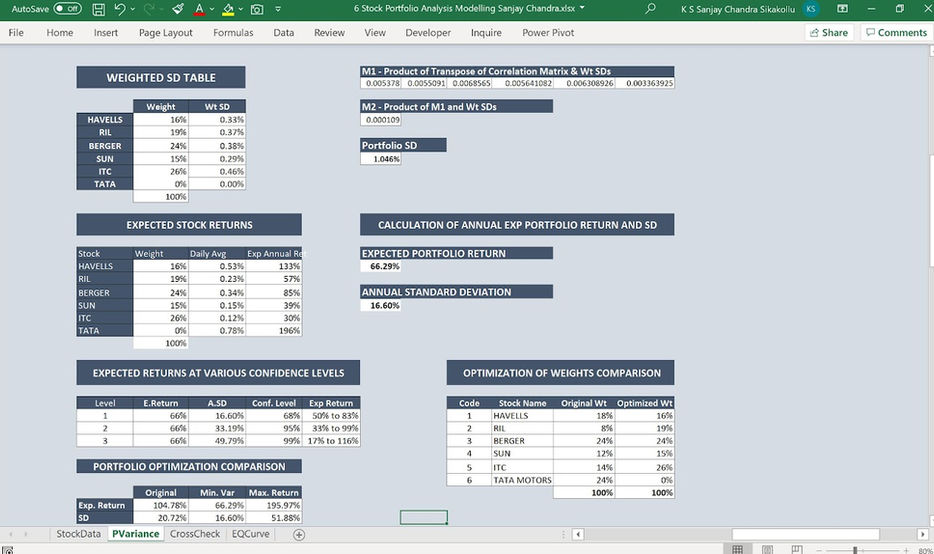The width and height of the screenshot is (934, 554).
Task: Click the next sheet navigation arrow
Action: [x=26, y=534]
